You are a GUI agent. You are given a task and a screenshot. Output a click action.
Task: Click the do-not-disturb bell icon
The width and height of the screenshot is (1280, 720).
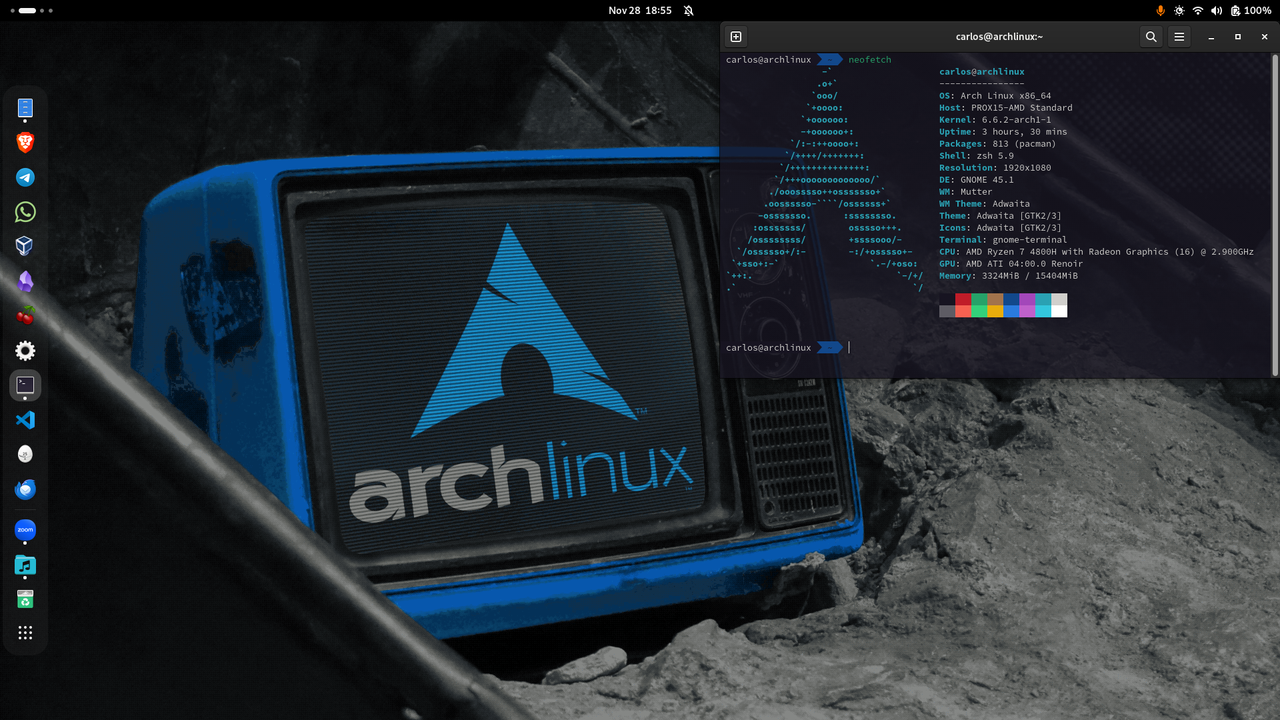[689, 10]
